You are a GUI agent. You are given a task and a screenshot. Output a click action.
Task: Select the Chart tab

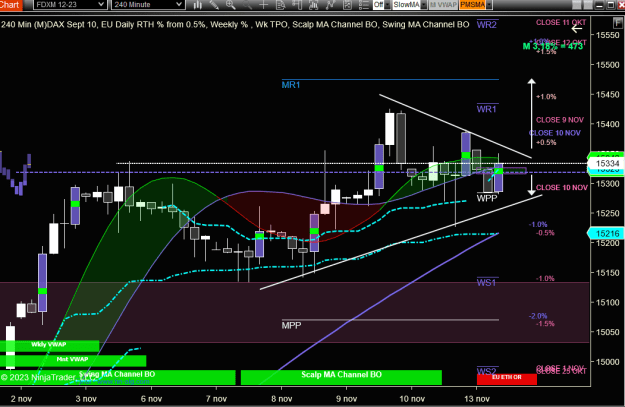[10, 5]
